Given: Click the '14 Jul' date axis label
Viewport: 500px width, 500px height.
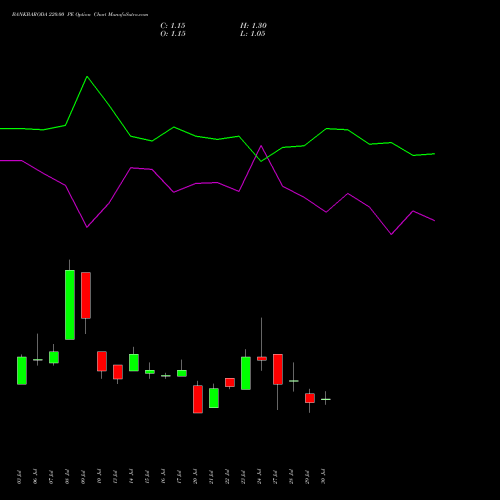Looking at the screenshot, I should click(x=131, y=477).
